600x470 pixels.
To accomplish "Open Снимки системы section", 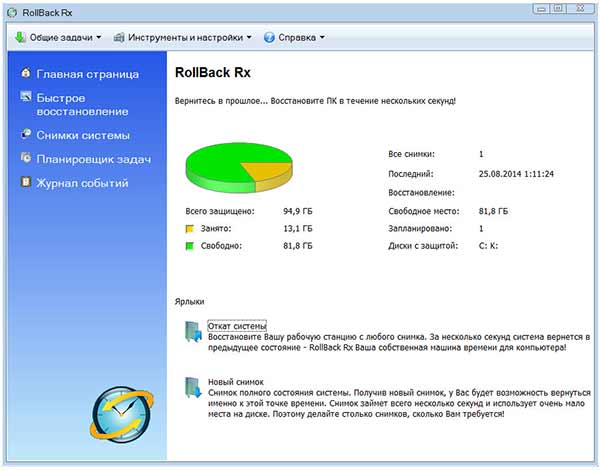I will (x=83, y=135).
